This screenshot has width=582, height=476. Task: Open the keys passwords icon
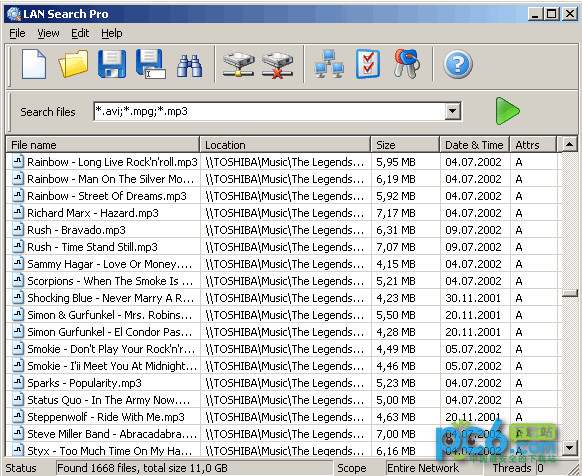[407, 63]
